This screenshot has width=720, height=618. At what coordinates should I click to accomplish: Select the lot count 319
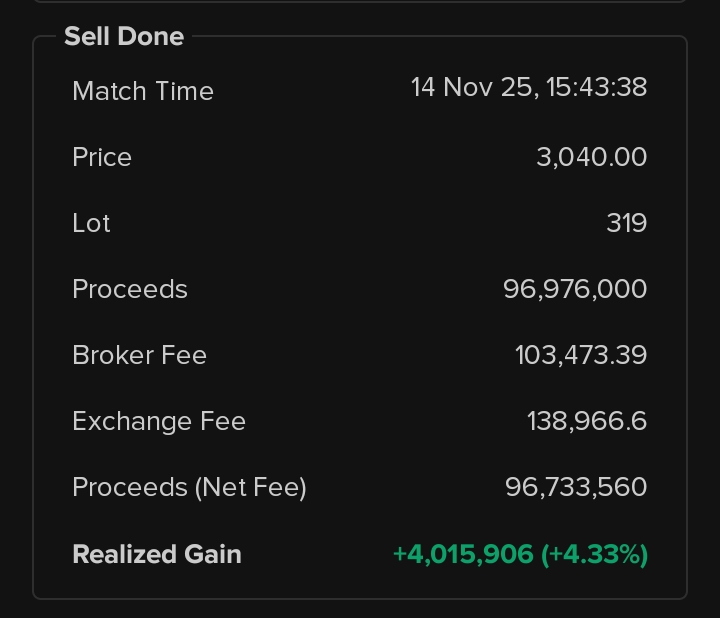tap(626, 223)
